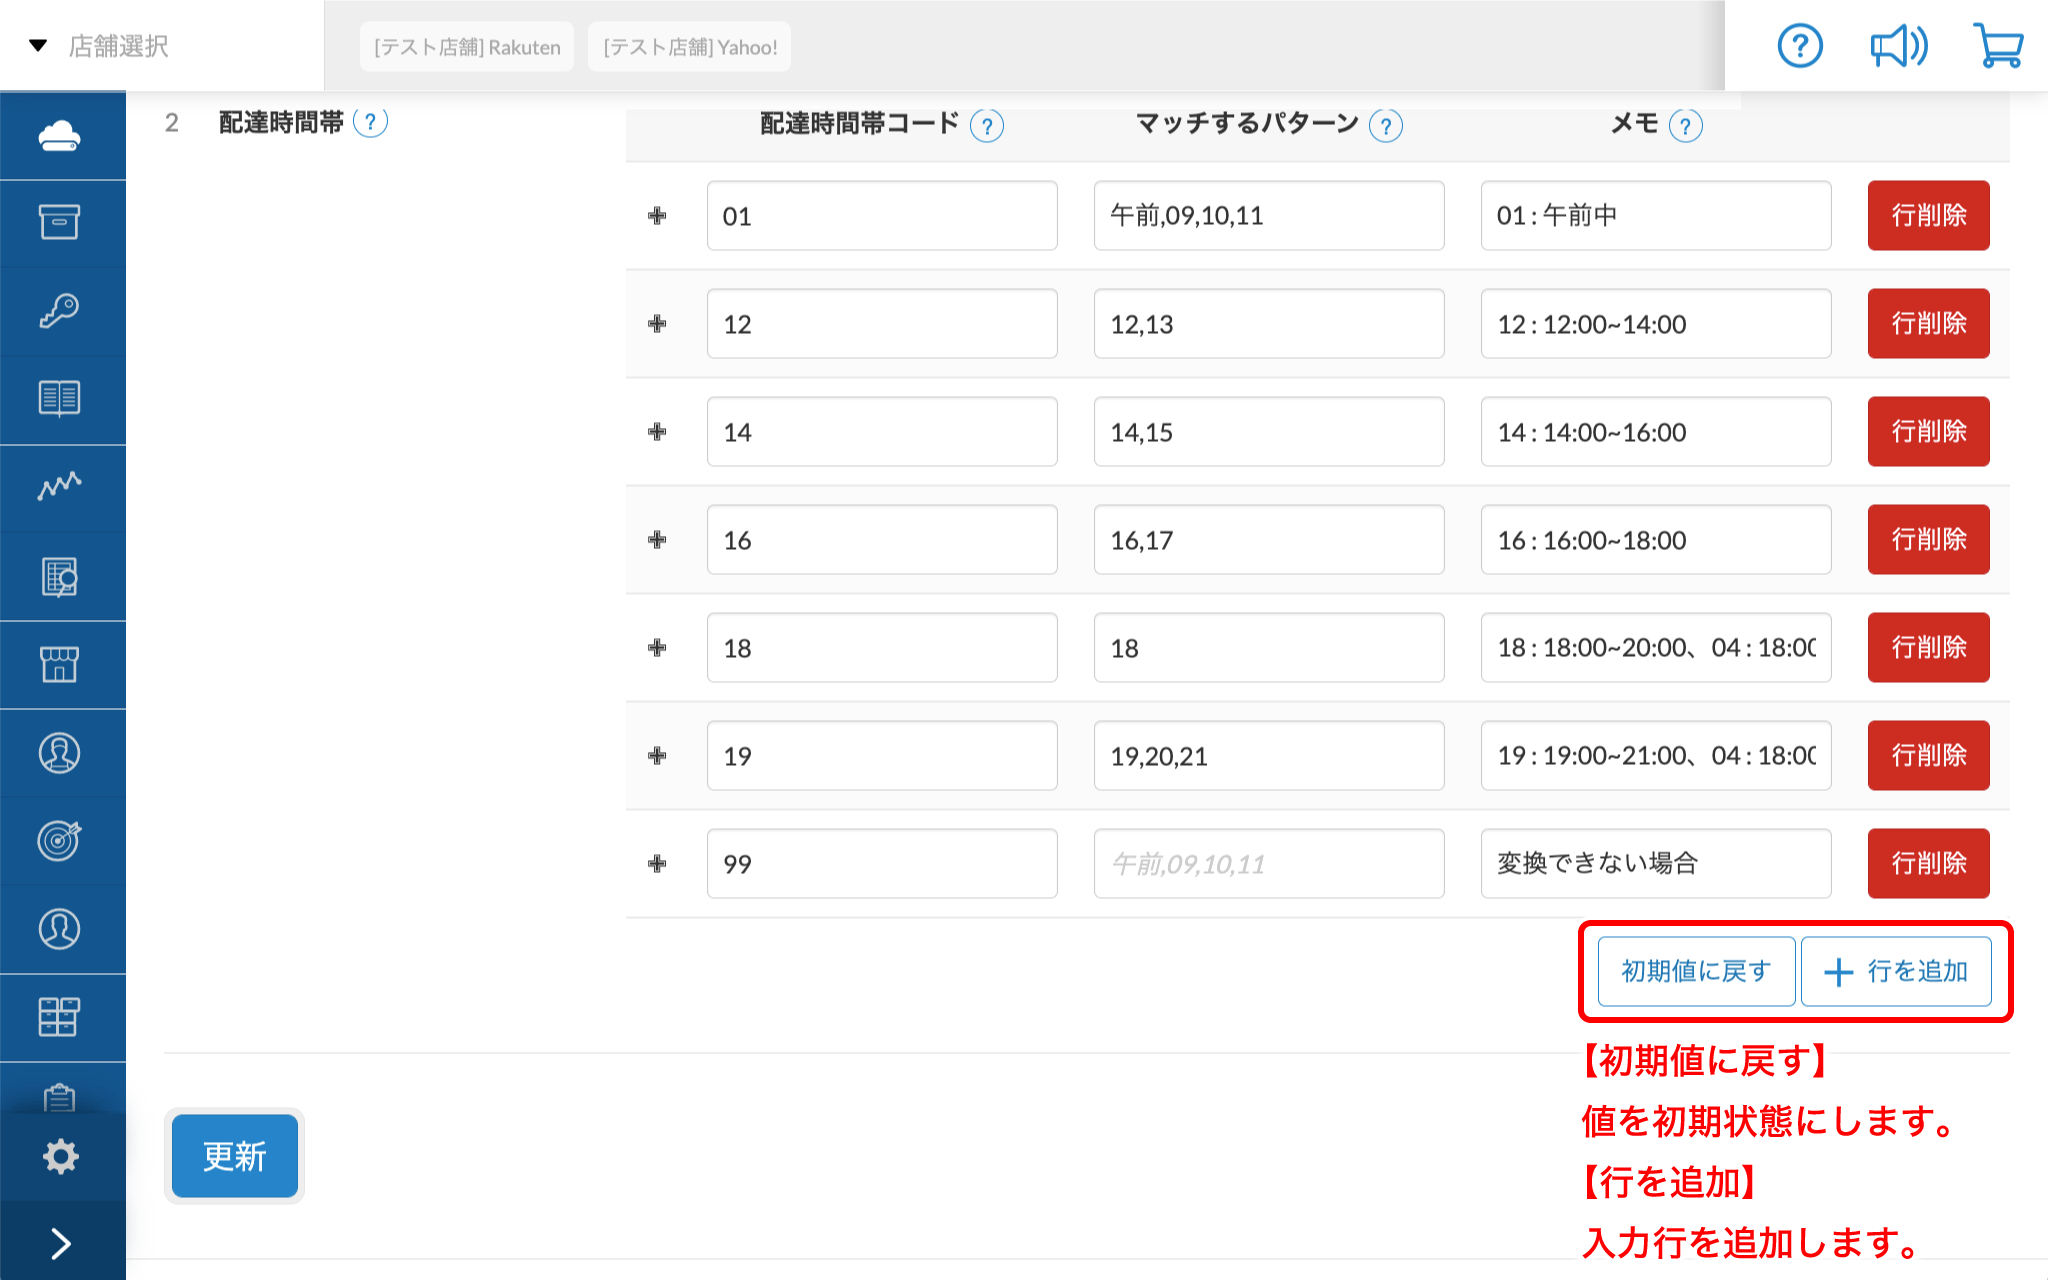Expand the sidebar using the chevron arrow
The image size is (2048, 1280).
61,1242
